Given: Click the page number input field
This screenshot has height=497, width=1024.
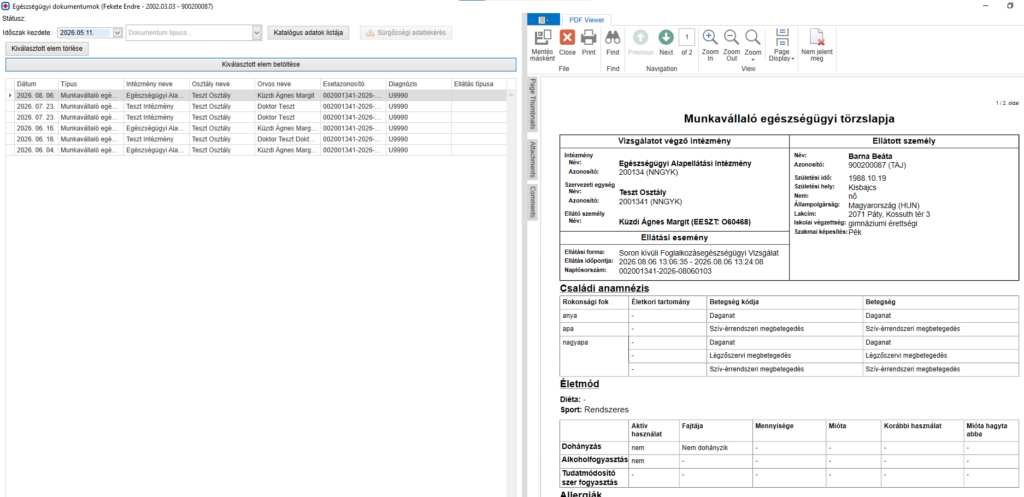Looking at the screenshot, I should coord(686,37).
